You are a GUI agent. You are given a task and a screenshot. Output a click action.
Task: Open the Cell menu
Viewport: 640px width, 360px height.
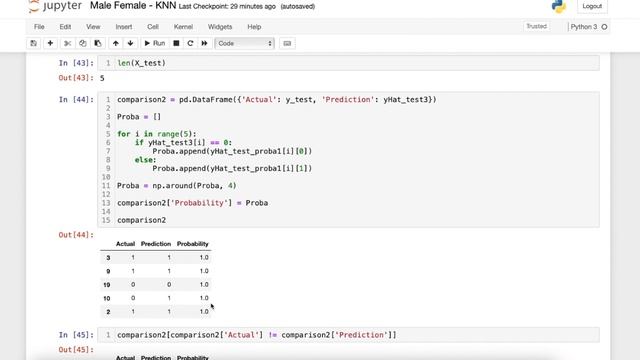[153, 27]
